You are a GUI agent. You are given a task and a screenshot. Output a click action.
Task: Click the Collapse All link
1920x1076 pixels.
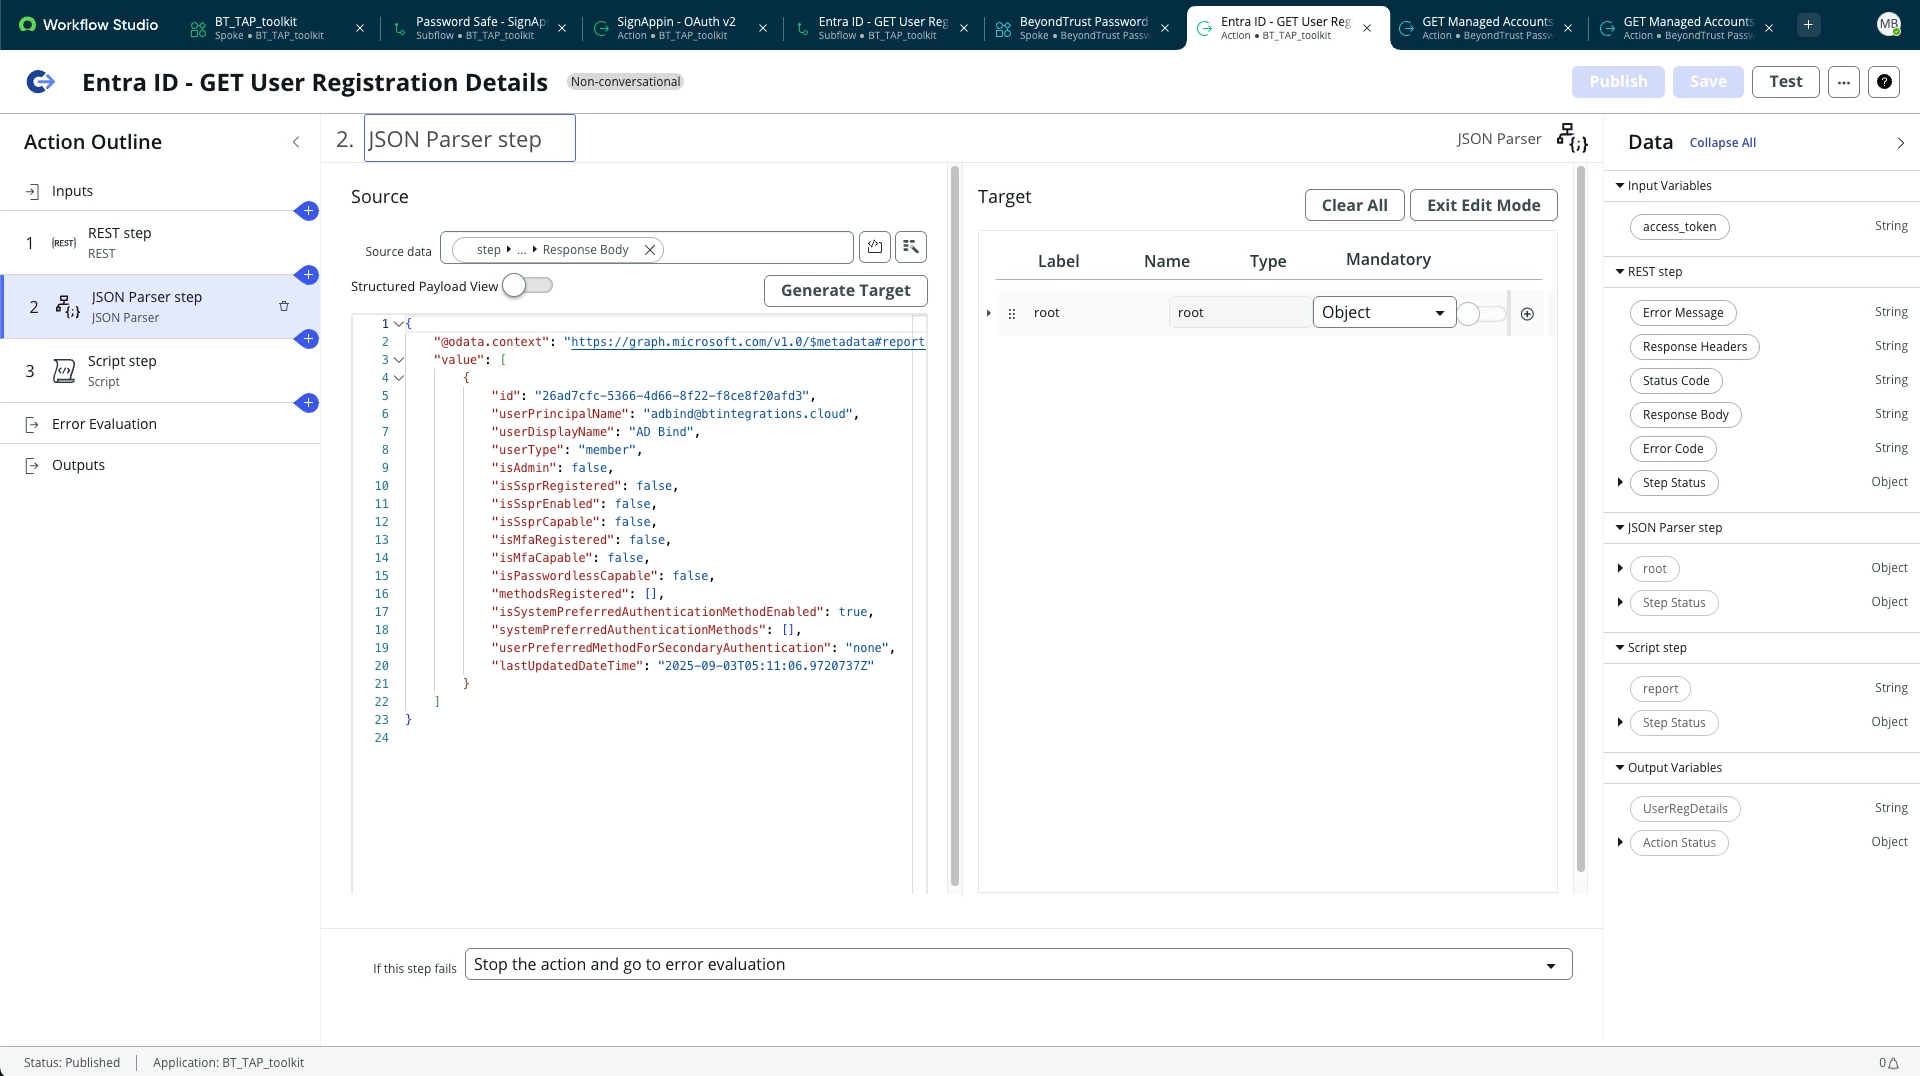point(1723,143)
